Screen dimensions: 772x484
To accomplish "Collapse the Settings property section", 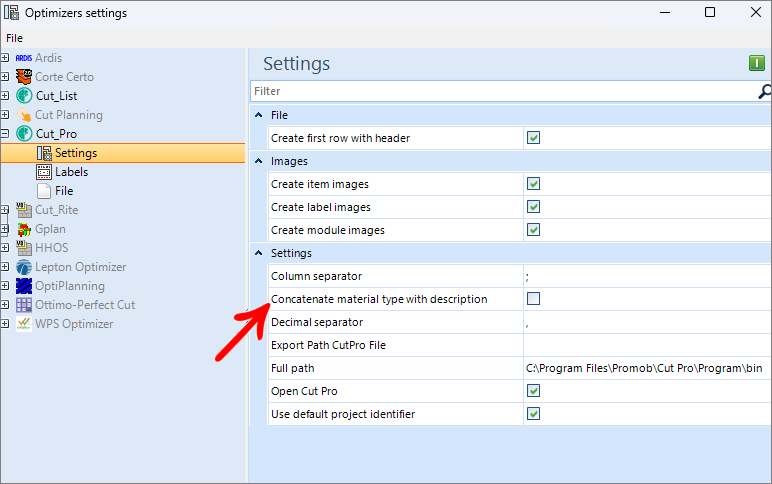I will pos(258,253).
